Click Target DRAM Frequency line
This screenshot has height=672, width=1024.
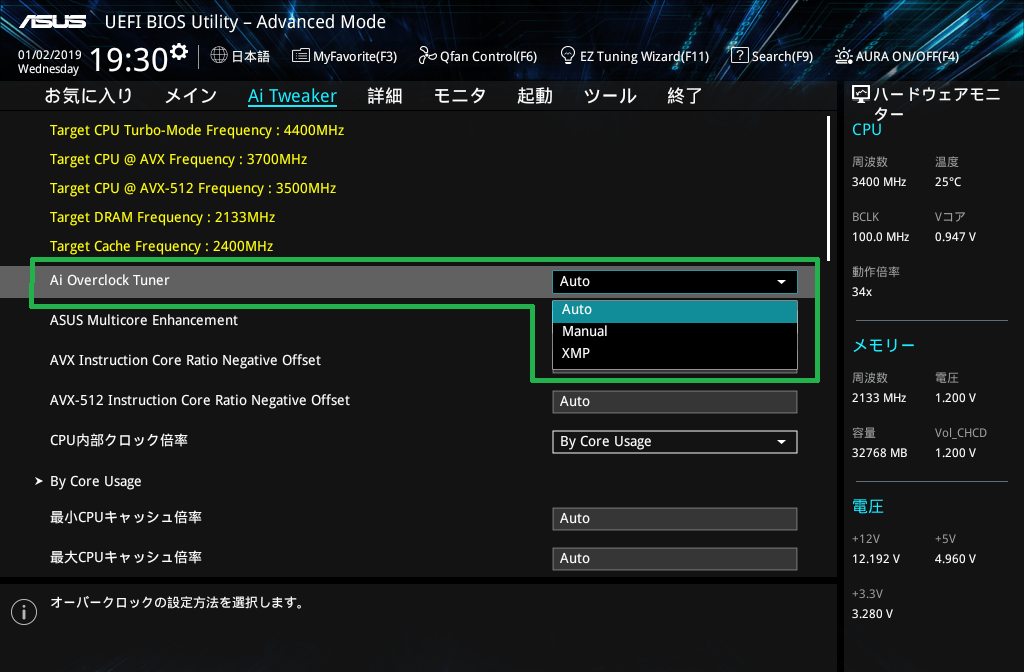[163, 217]
